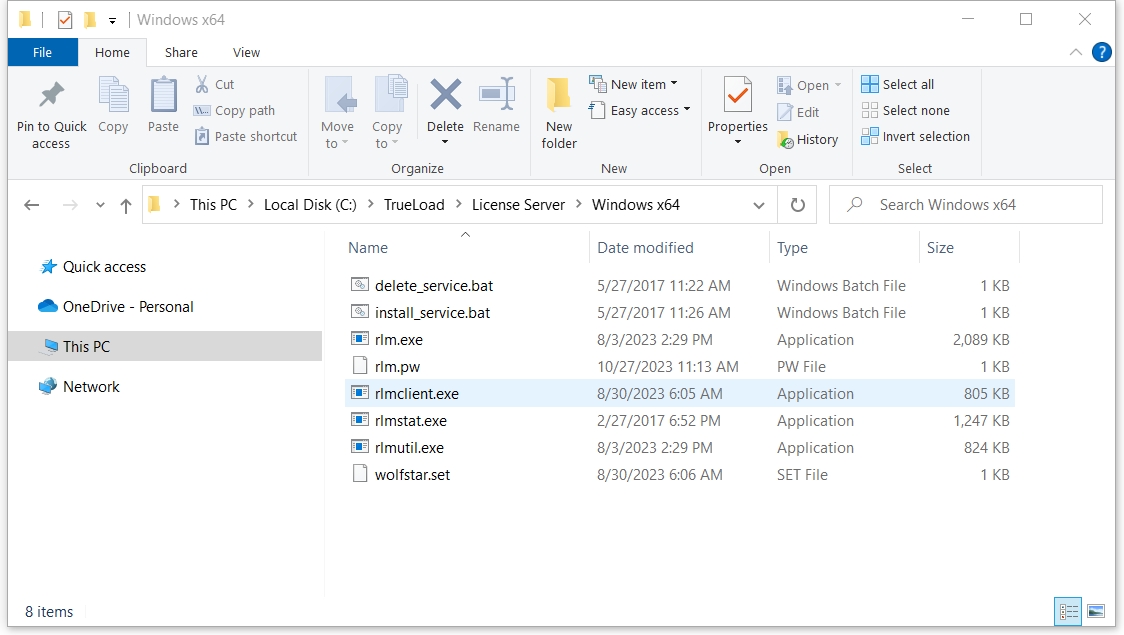Collapse the ribbon with chevron arrow
Screen dimensions: 1124x635
pos(1076,52)
